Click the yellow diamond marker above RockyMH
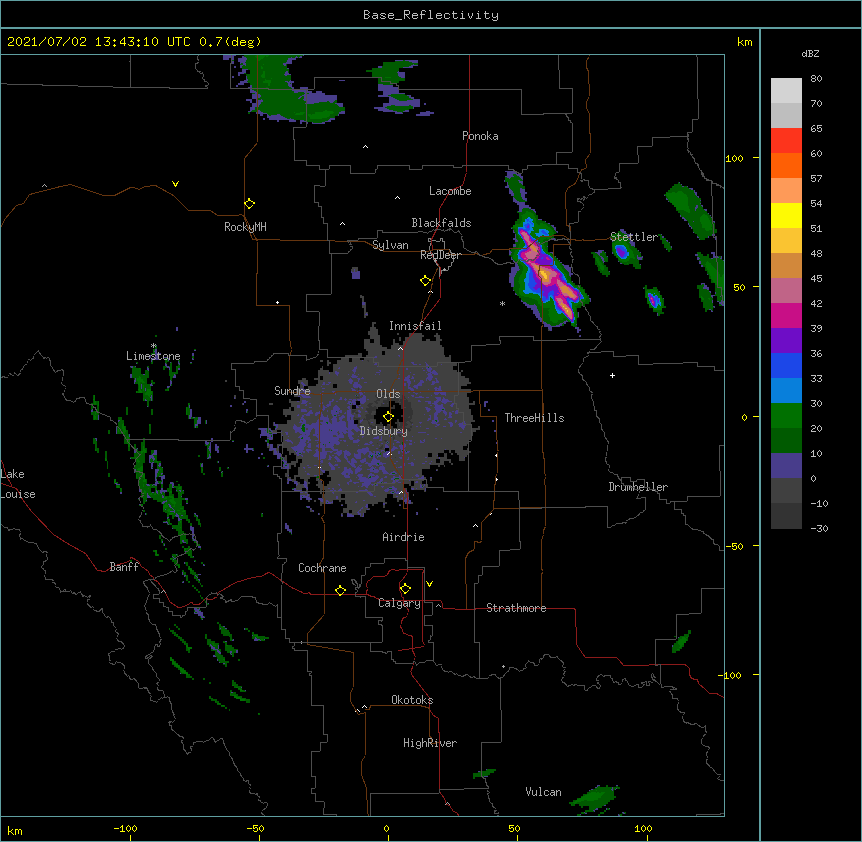Image resolution: width=862 pixels, height=842 pixels. click(250, 203)
